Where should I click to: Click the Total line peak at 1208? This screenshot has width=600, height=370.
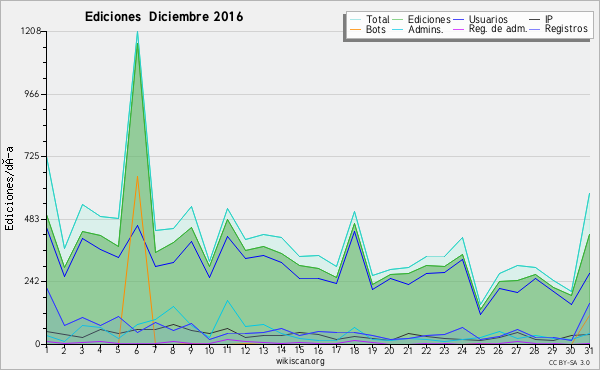pyautogui.click(x=137, y=32)
